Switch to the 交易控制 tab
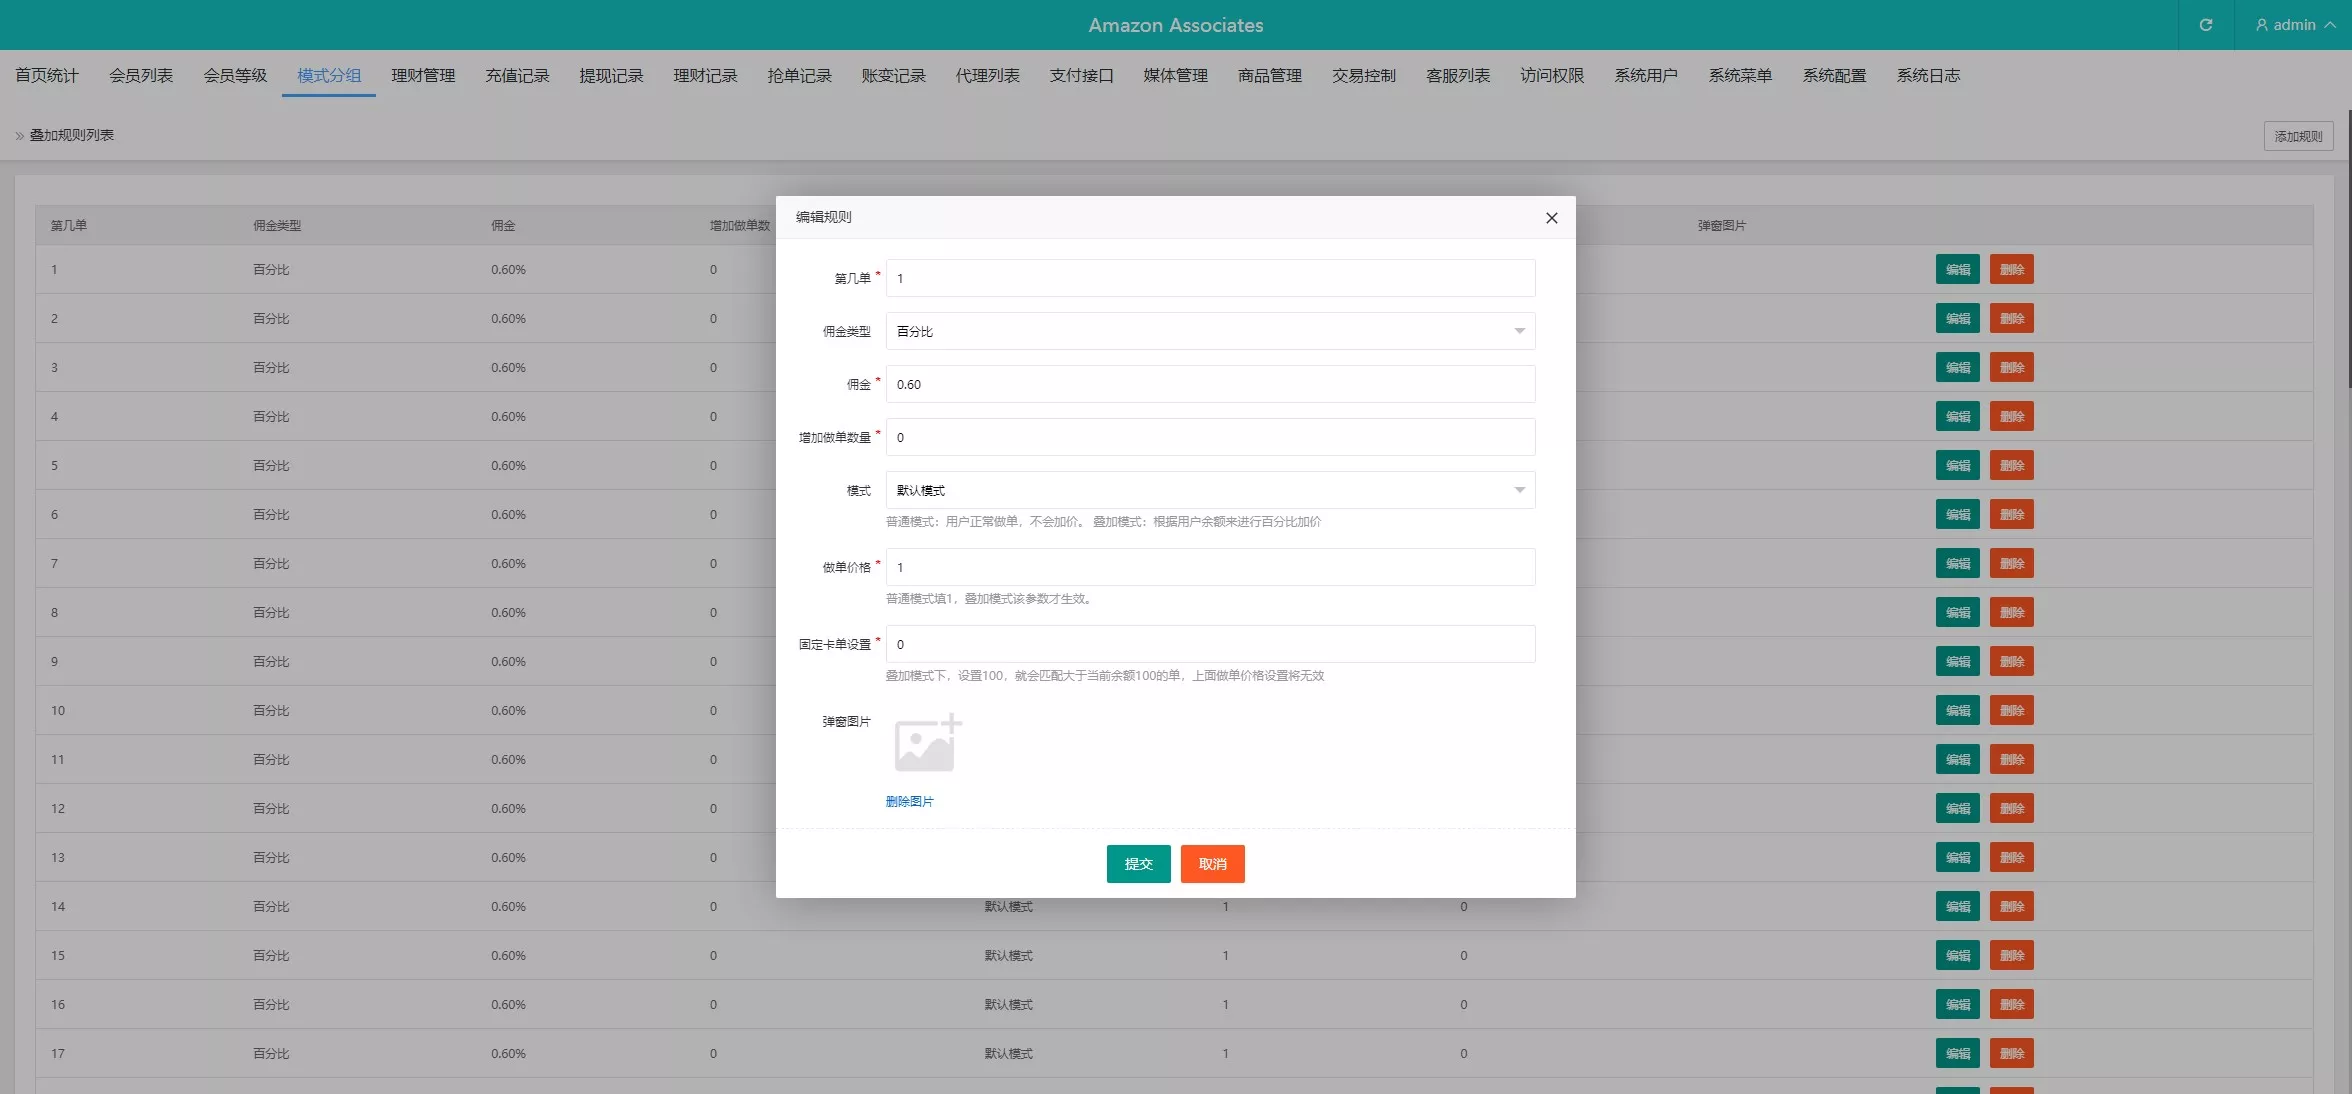Image resolution: width=2352 pixels, height=1094 pixels. tap(1363, 76)
